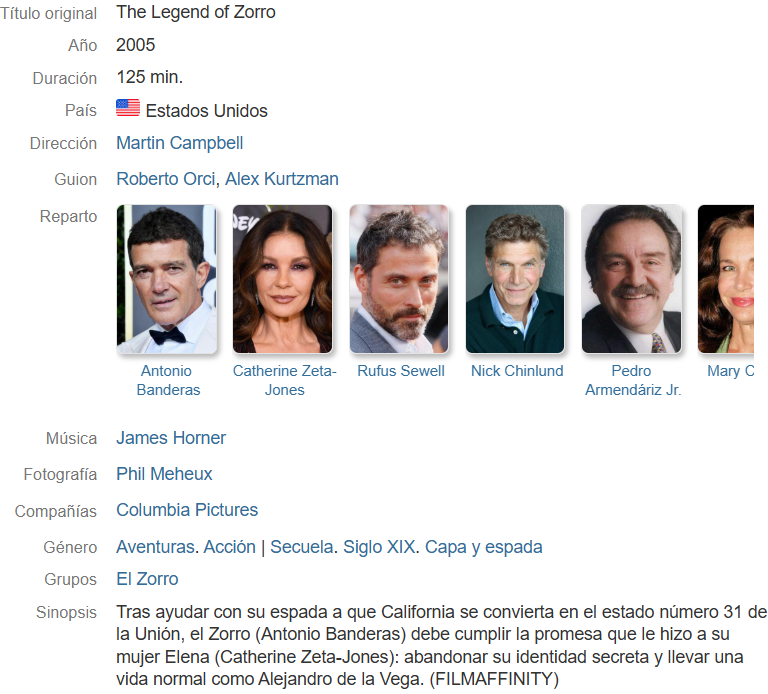Click the United States flag icon
Viewport: 768px width, 694px height.
128,108
